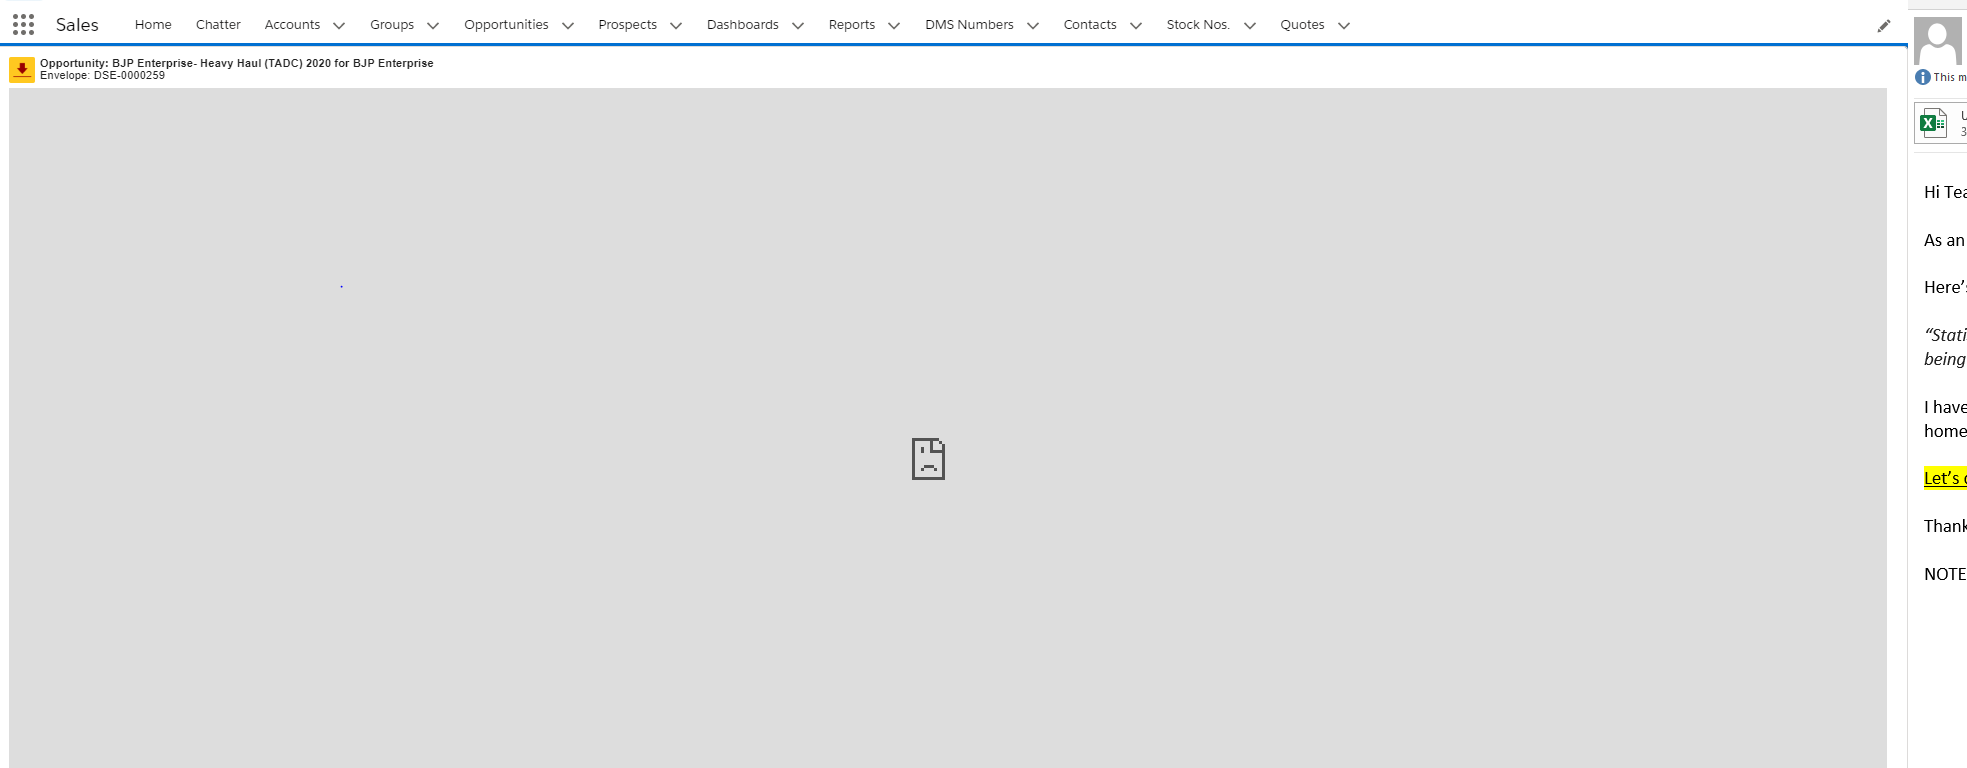Image resolution: width=1967 pixels, height=768 pixels.
Task: Go to the Home tab
Action: [153, 24]
